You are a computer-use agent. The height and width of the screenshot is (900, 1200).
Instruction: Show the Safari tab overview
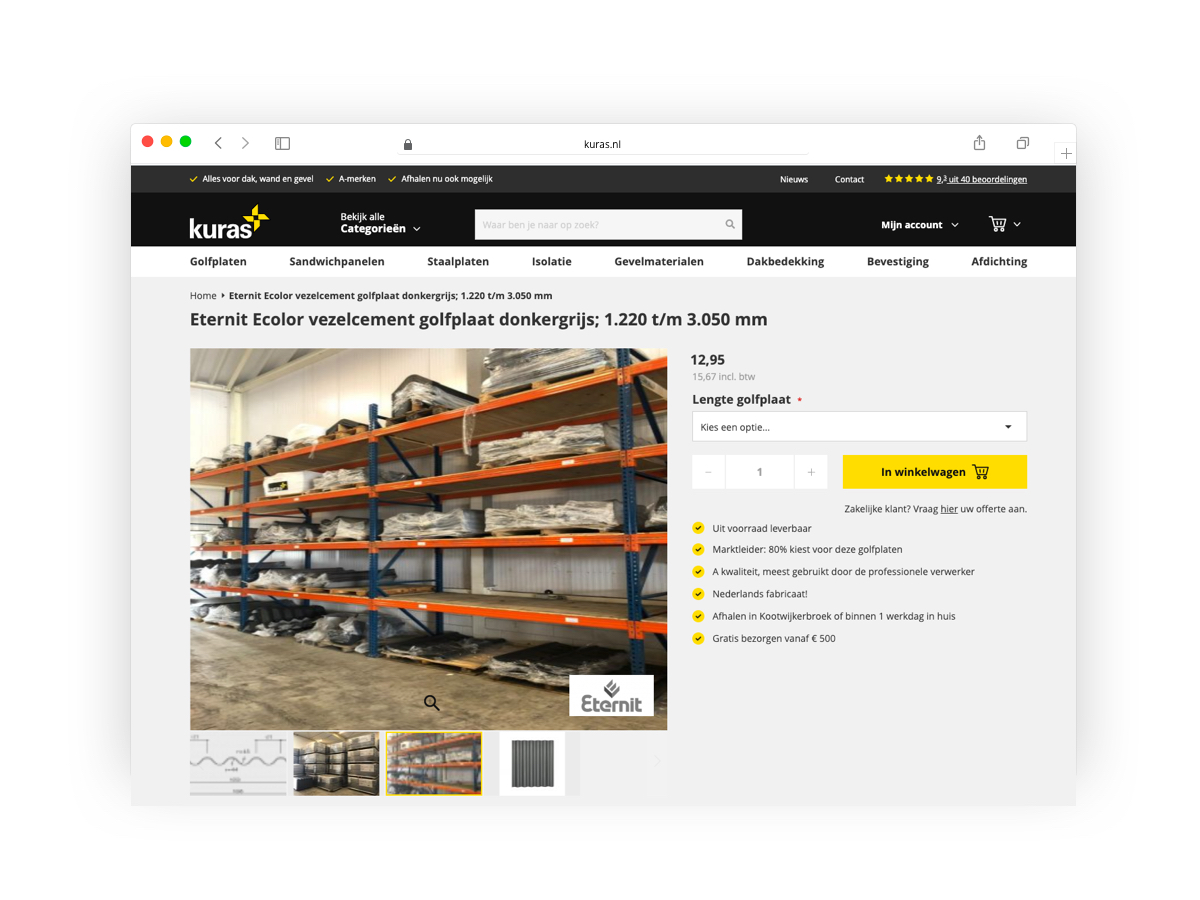point(1022,143)
